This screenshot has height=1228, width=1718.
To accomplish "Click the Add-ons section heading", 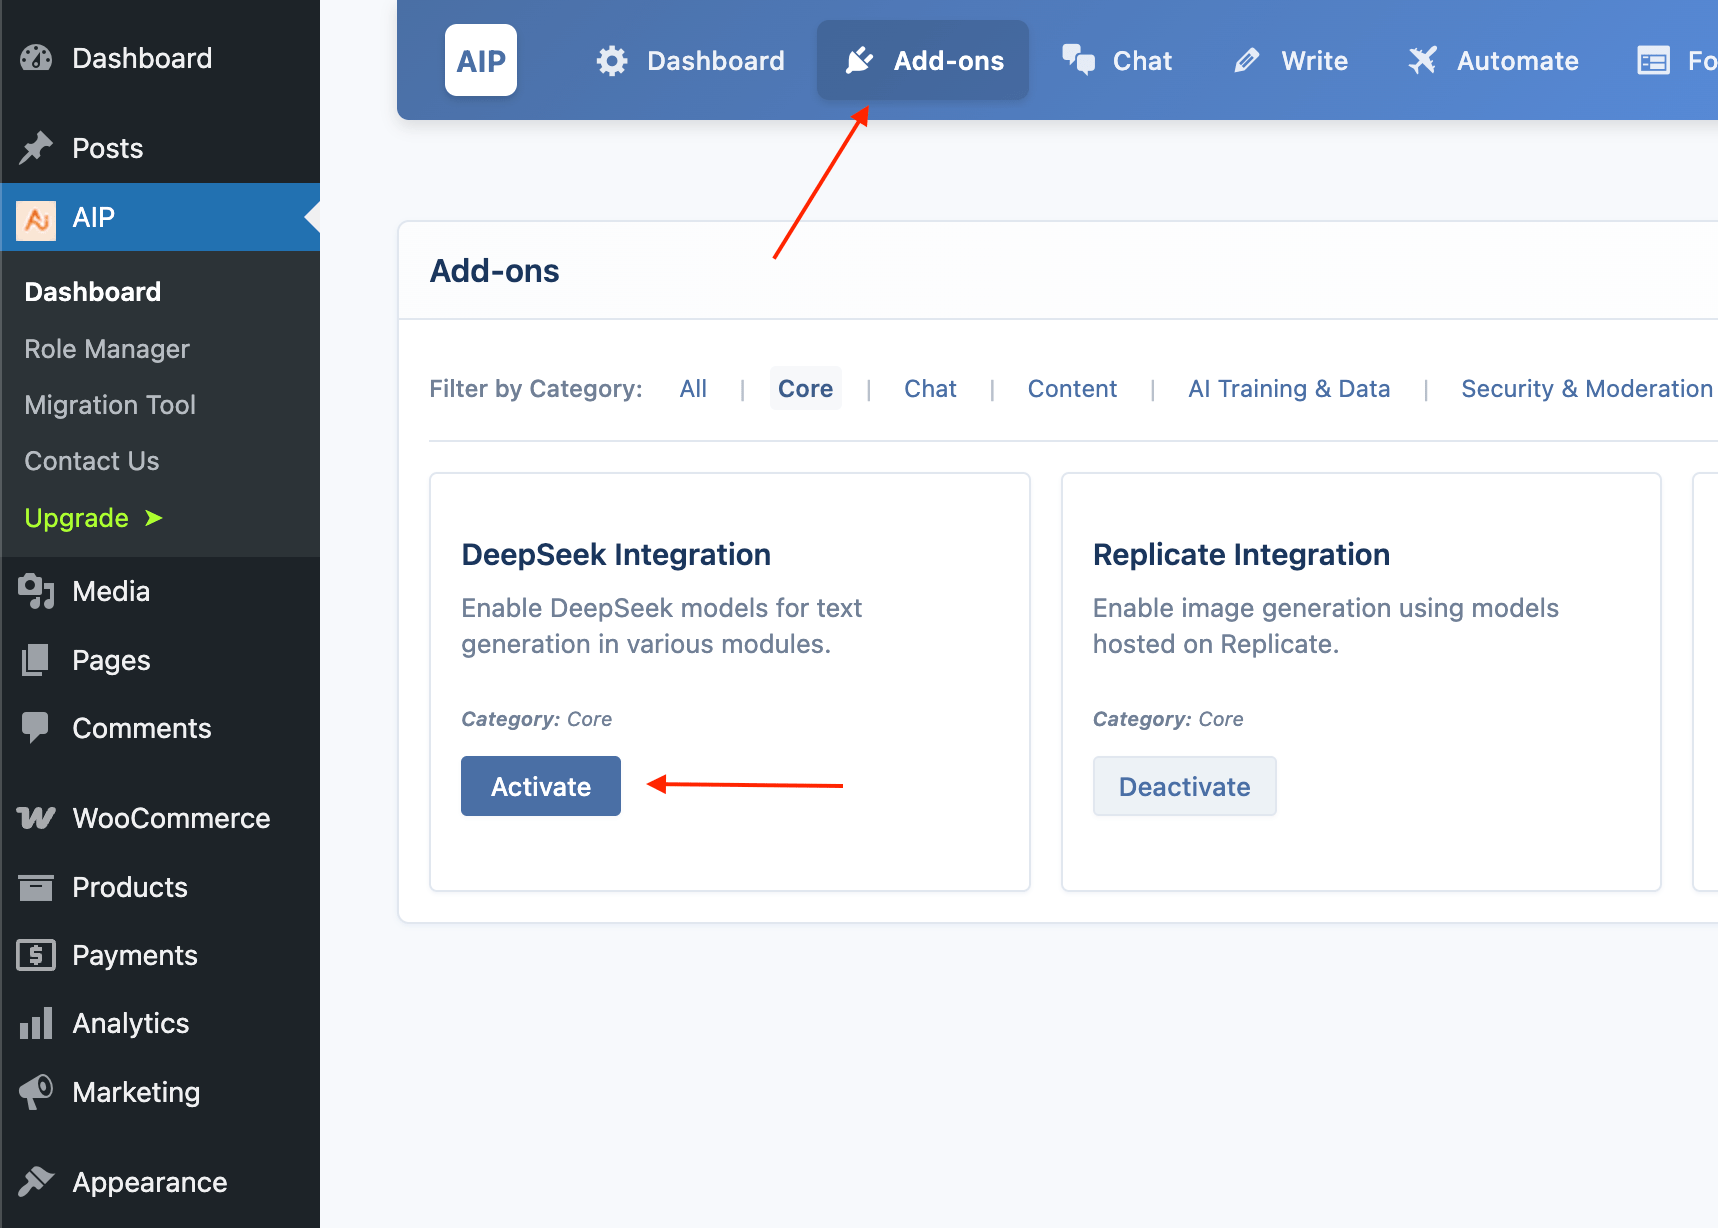I will pyautogui.click(x=494, y=271).
